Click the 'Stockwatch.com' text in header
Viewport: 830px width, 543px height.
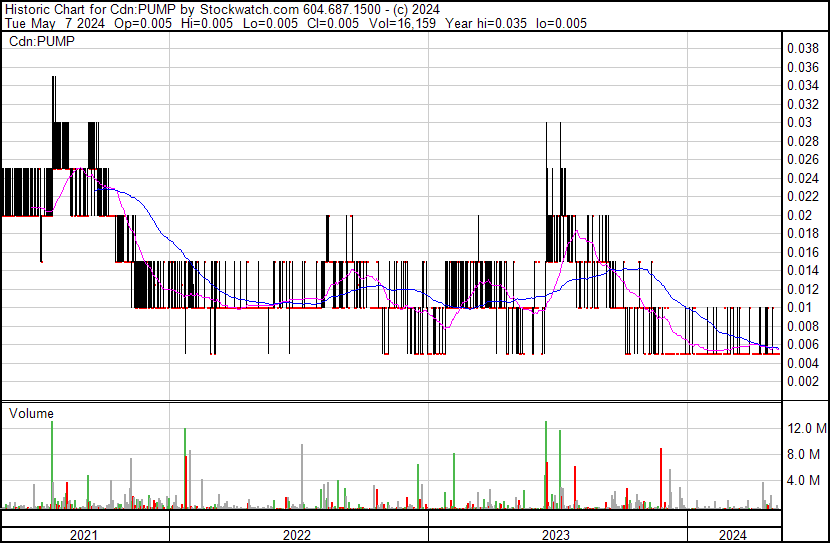(x=249, y=10)
